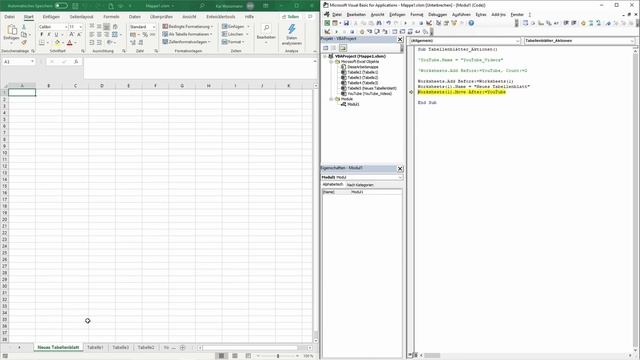Screen dimensions: 640x360
Task: Apply bold formatting in Excel ribbon
Action: click(x=41, y=35)
